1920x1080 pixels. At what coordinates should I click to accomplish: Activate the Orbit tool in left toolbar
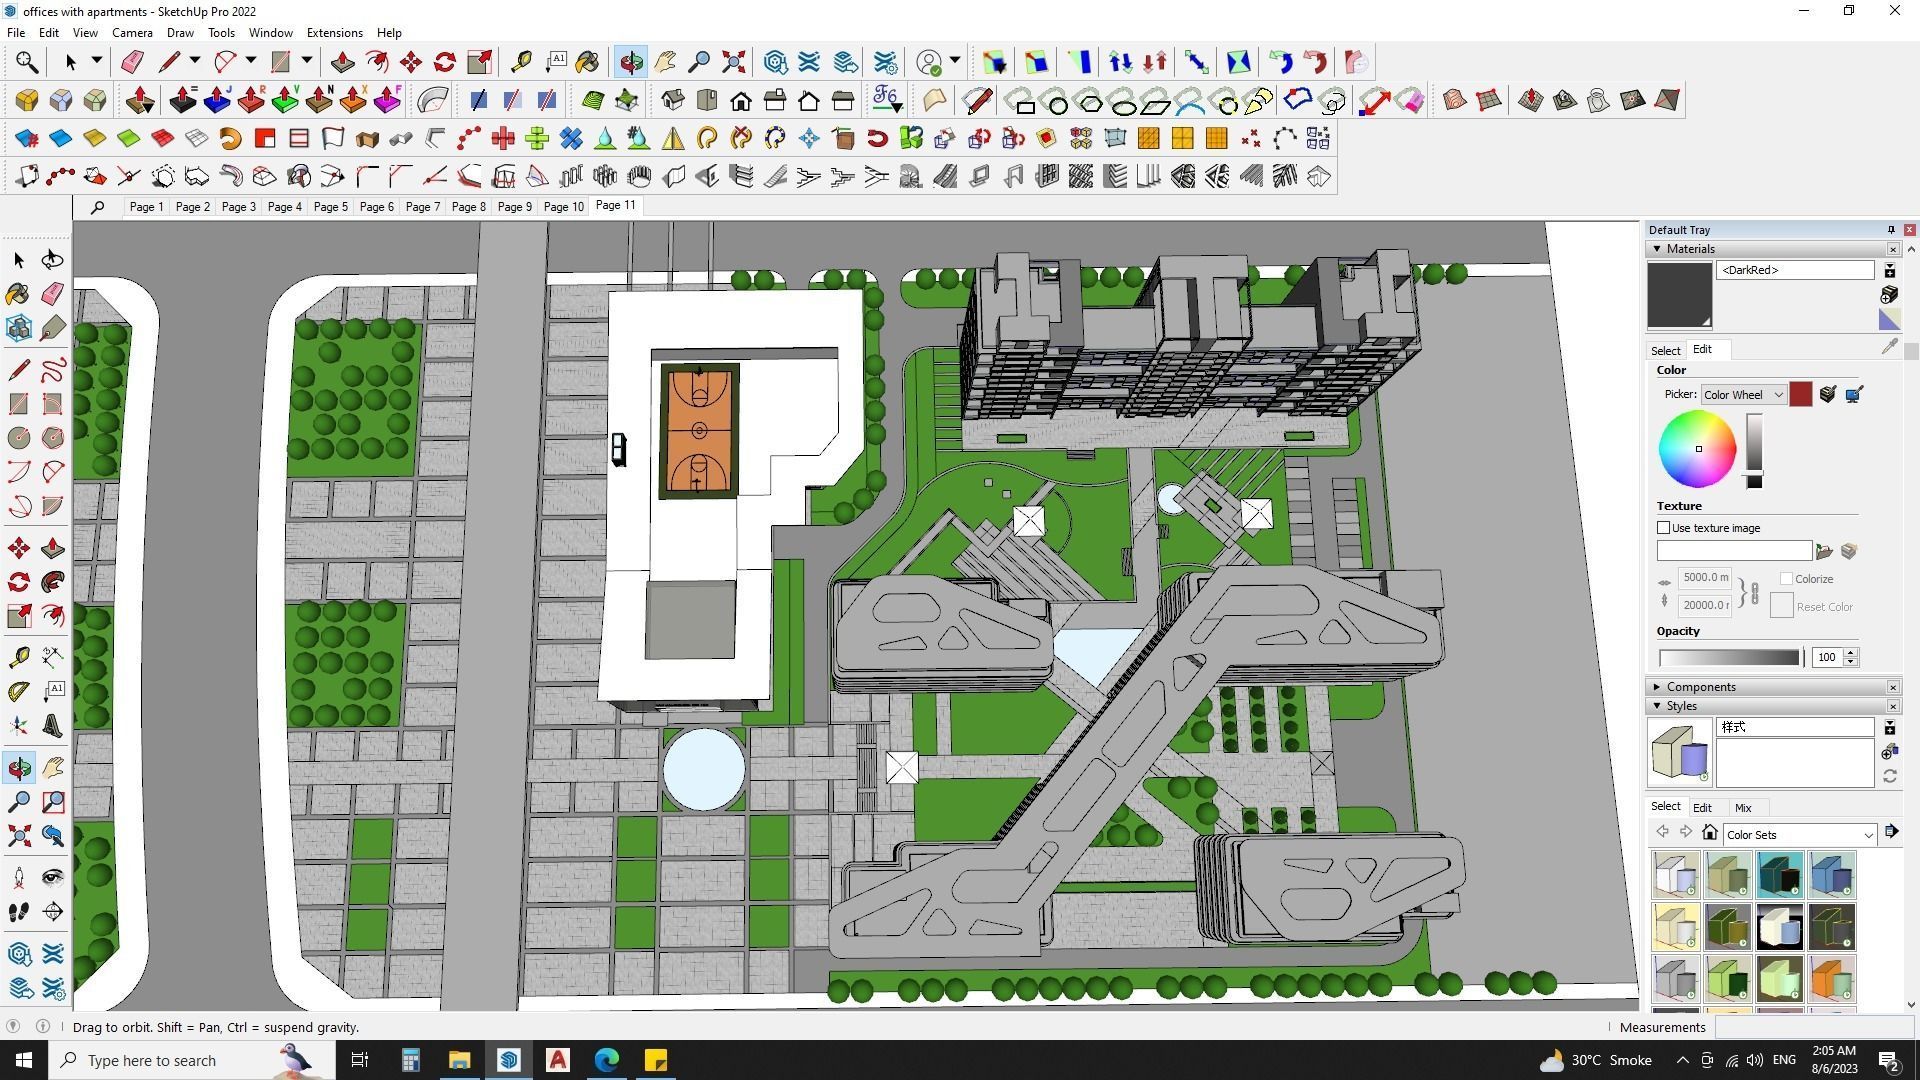click(18, 768)
